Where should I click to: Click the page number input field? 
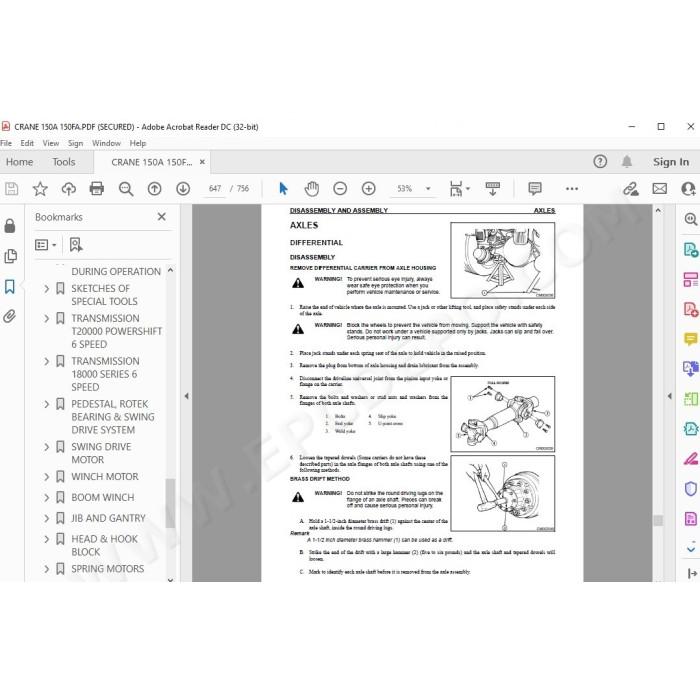[215, 188]
